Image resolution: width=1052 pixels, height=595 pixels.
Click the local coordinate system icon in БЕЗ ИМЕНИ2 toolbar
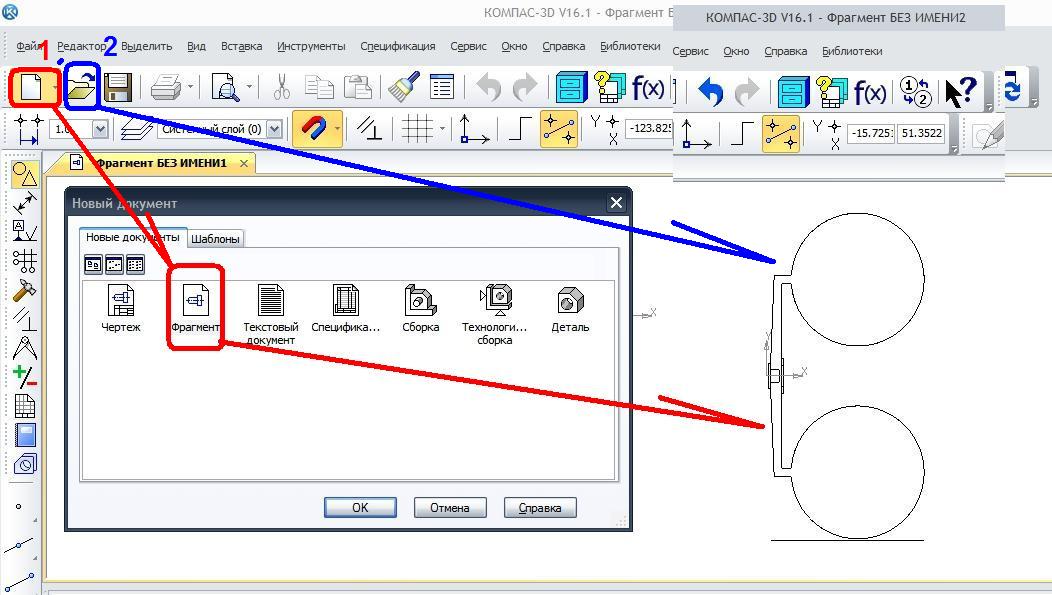pos(696,133)
